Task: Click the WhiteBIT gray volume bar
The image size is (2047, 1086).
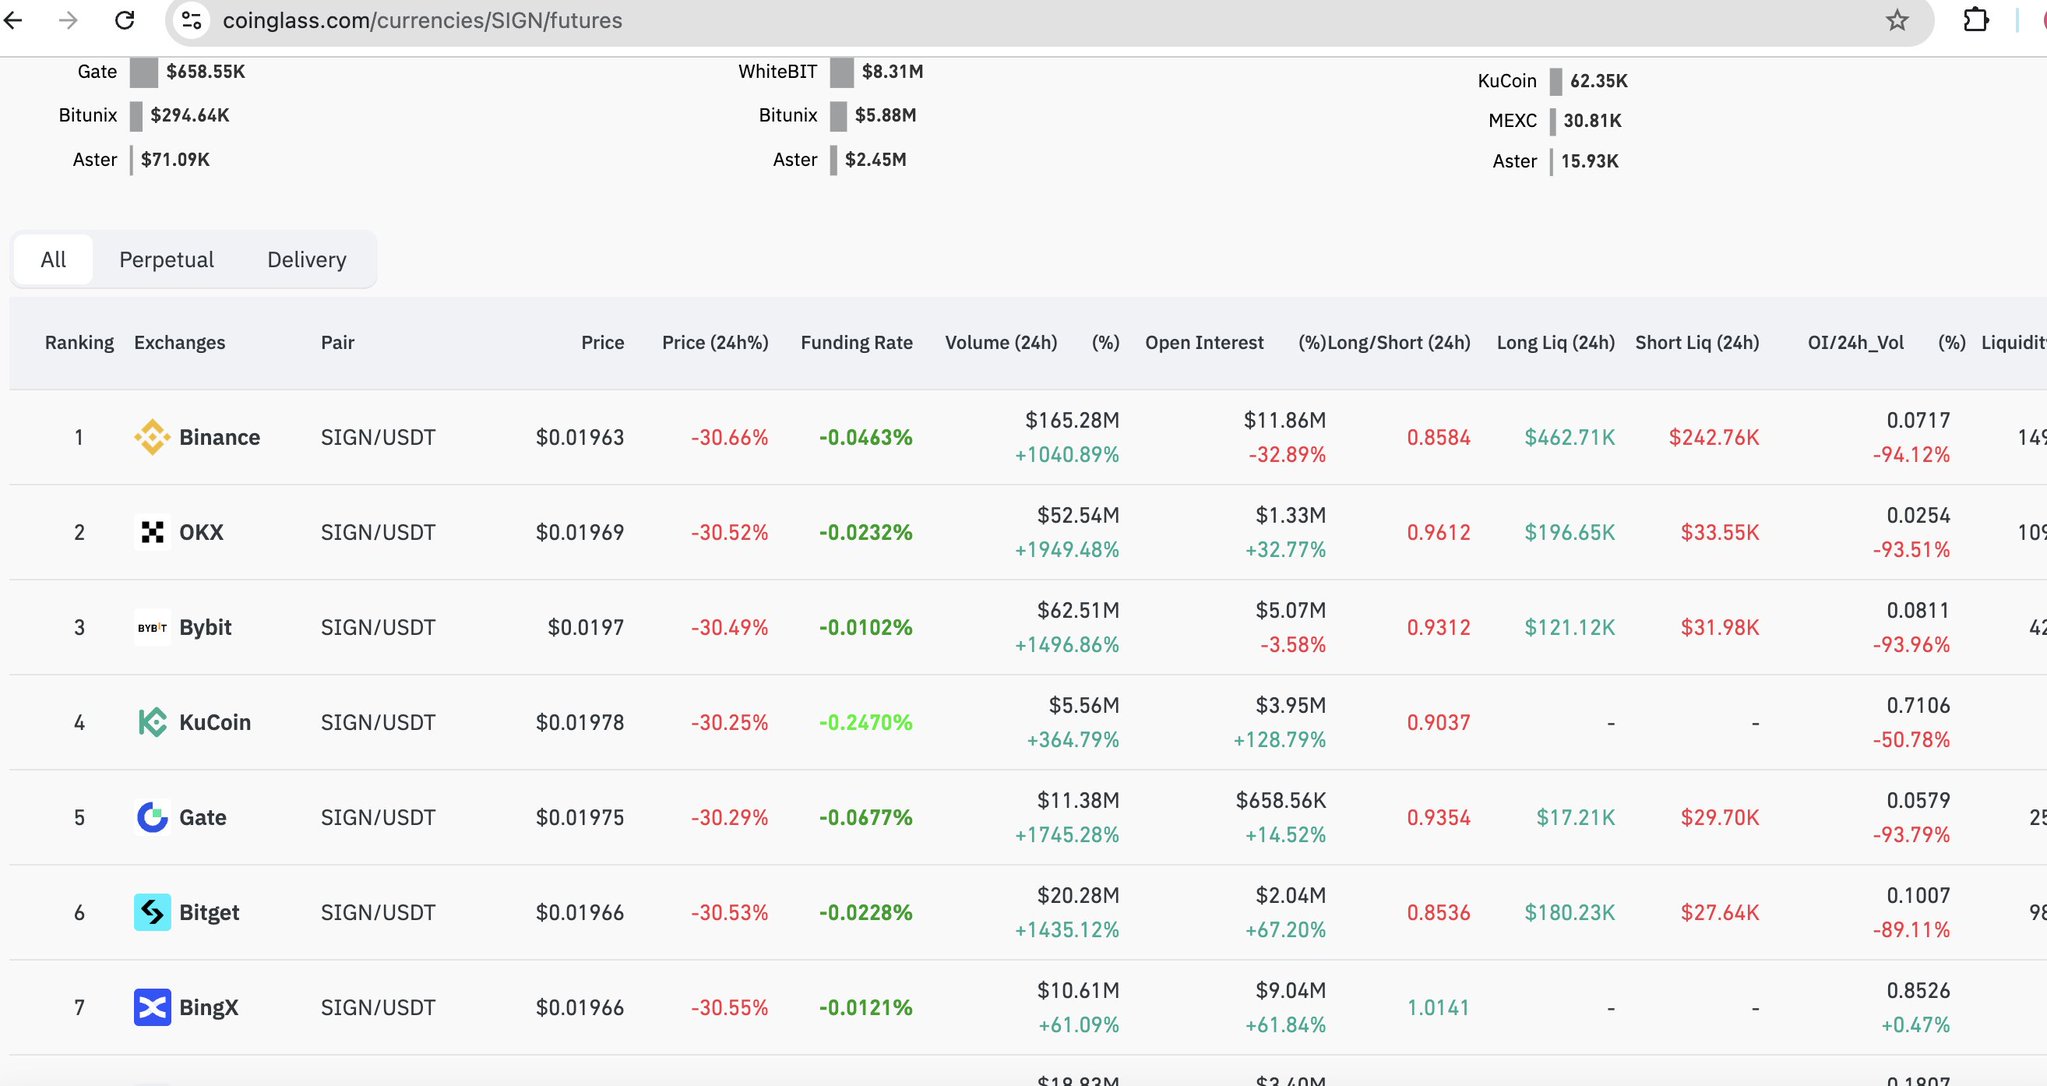Action: [842, 72]
